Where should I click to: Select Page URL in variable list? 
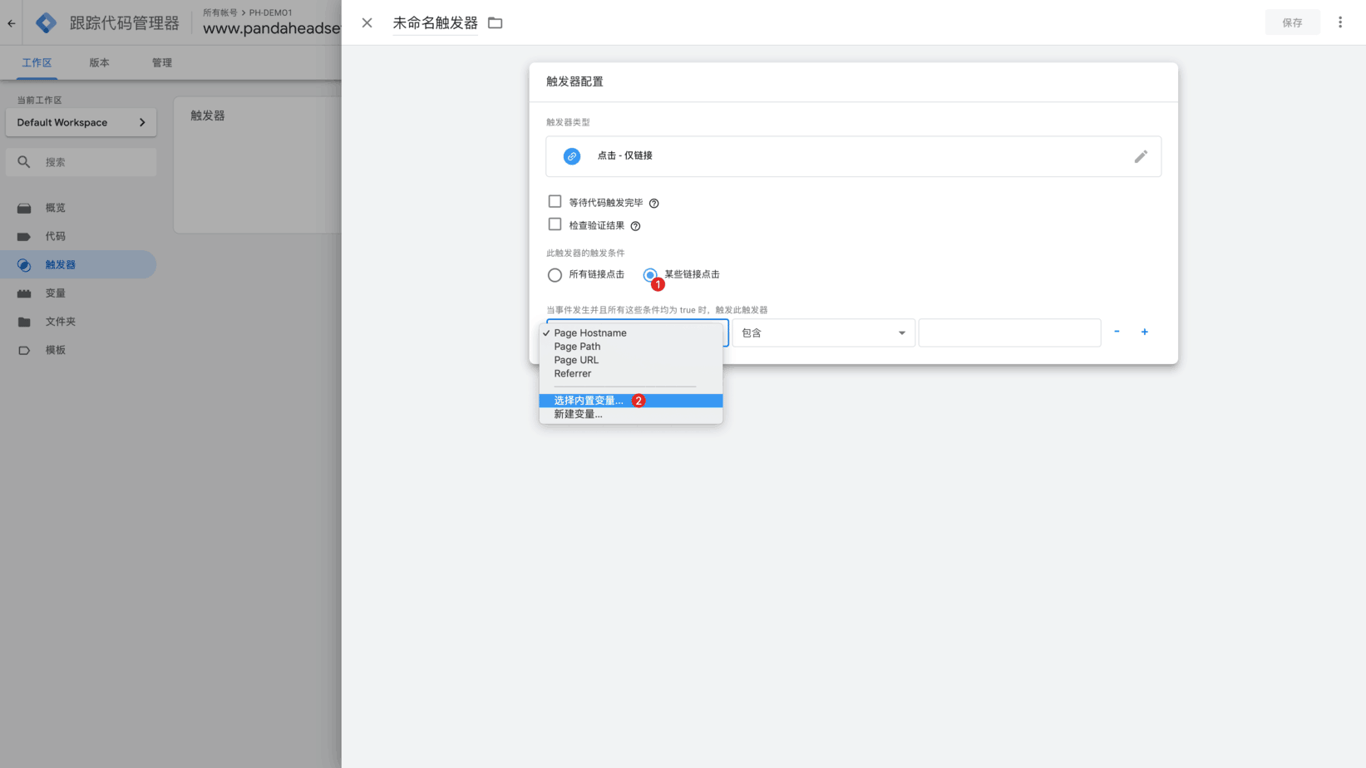(x=576, y=360)
